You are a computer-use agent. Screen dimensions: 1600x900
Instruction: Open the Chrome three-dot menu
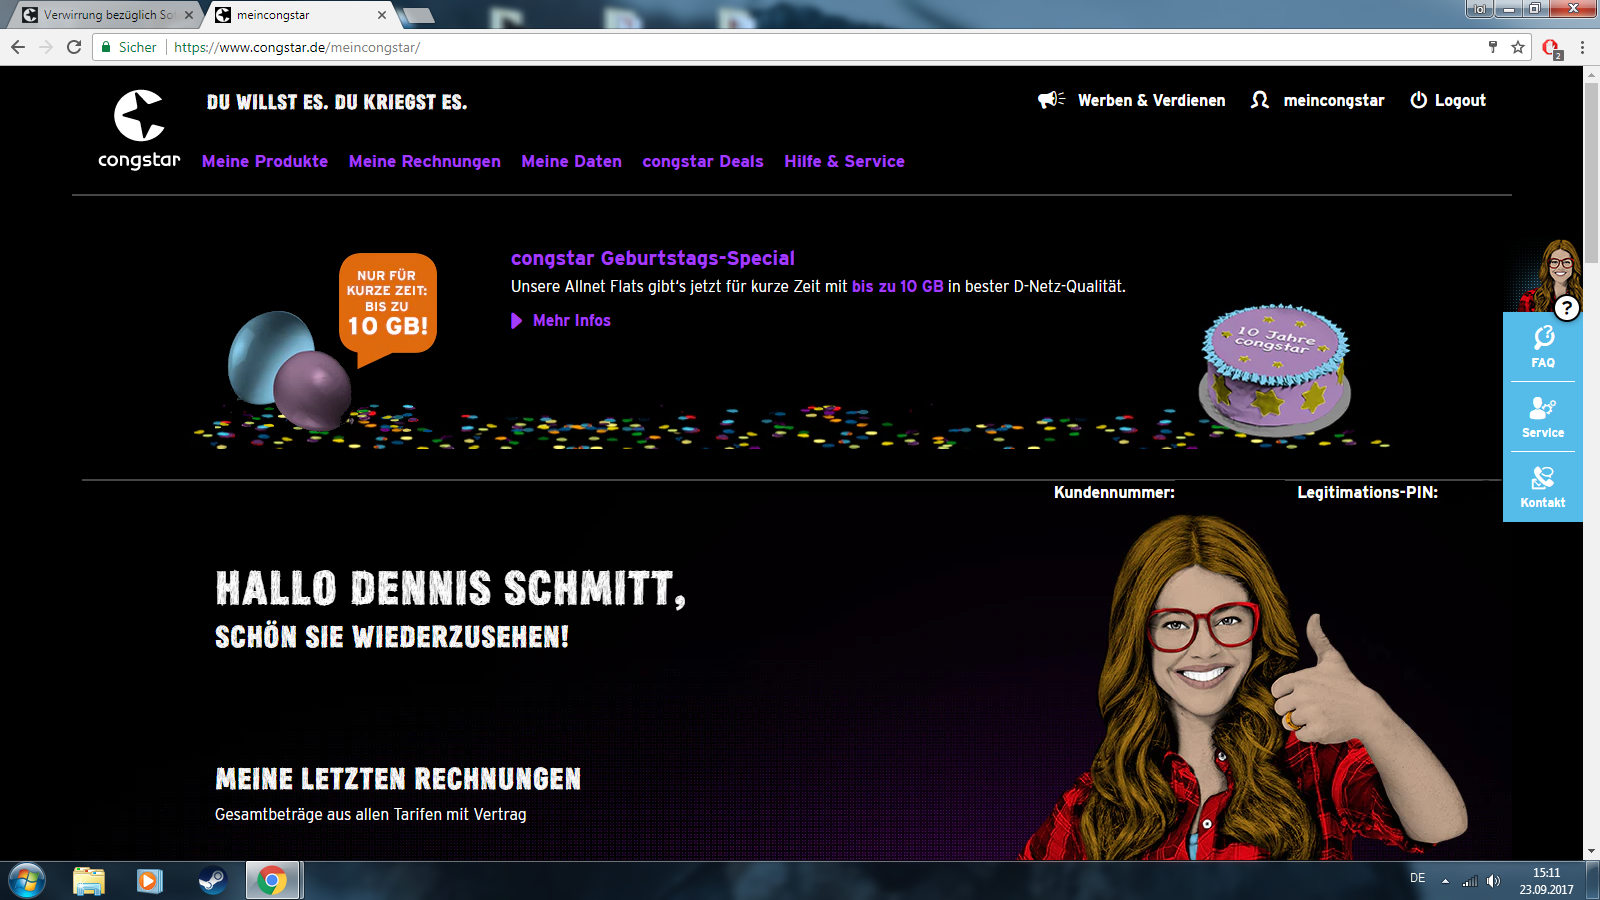pos(1582,47)
